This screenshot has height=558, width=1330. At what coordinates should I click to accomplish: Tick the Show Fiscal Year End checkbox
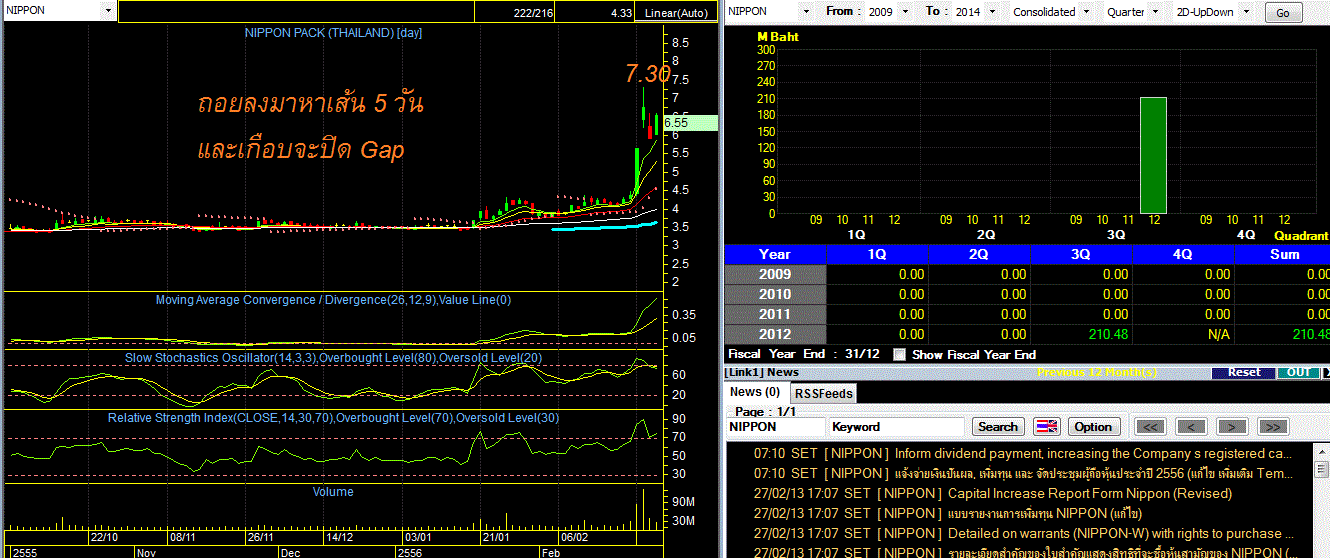click(x=900, y=354)
